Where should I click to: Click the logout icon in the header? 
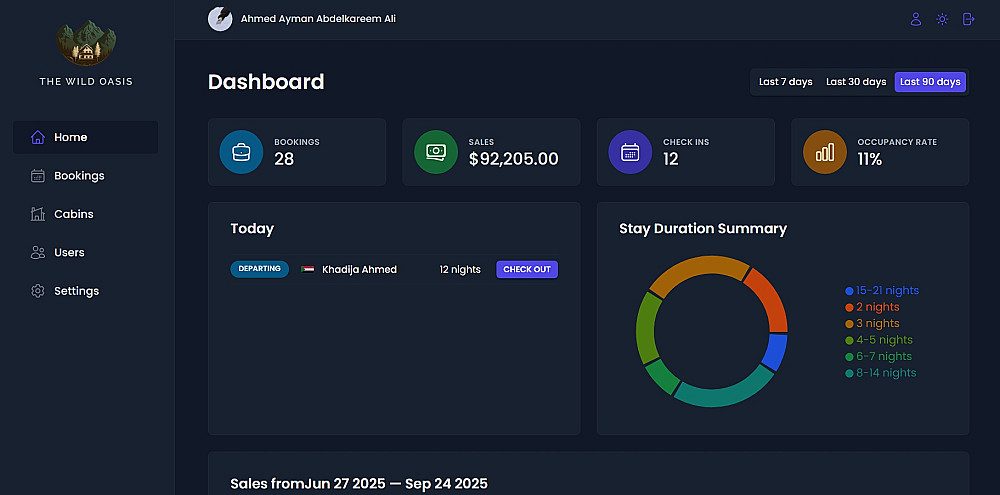[x=968, y=19]
